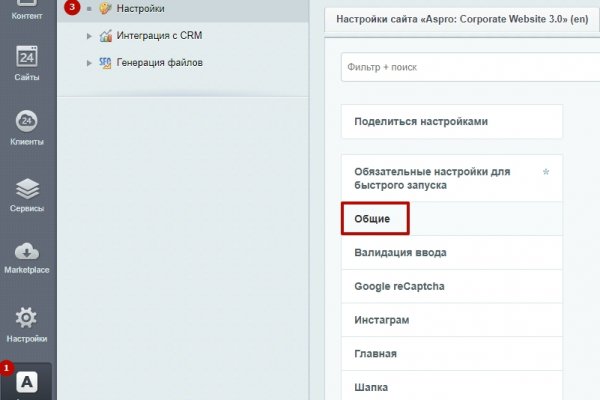Click the star next to Обязательные настройки
This screenshot has width=600, height=400.
click(x=545, y=173)
